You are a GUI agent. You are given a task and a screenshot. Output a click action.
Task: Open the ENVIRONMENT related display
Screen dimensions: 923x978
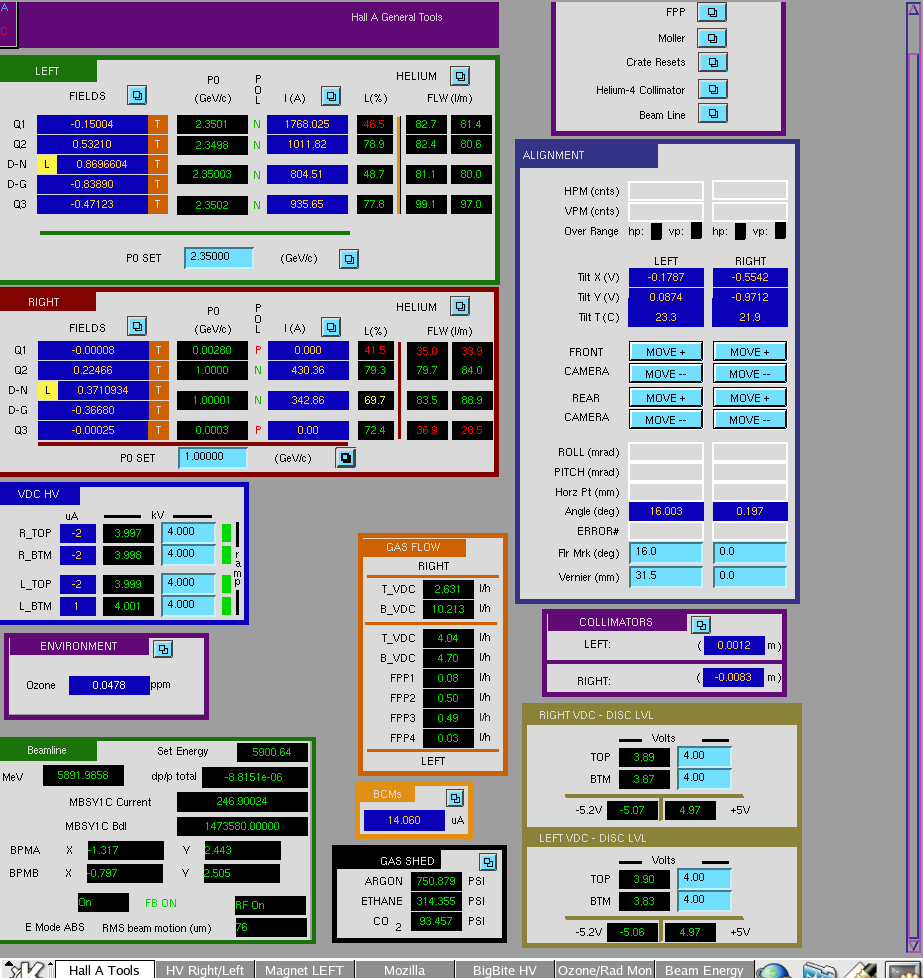tap(163, 649)
